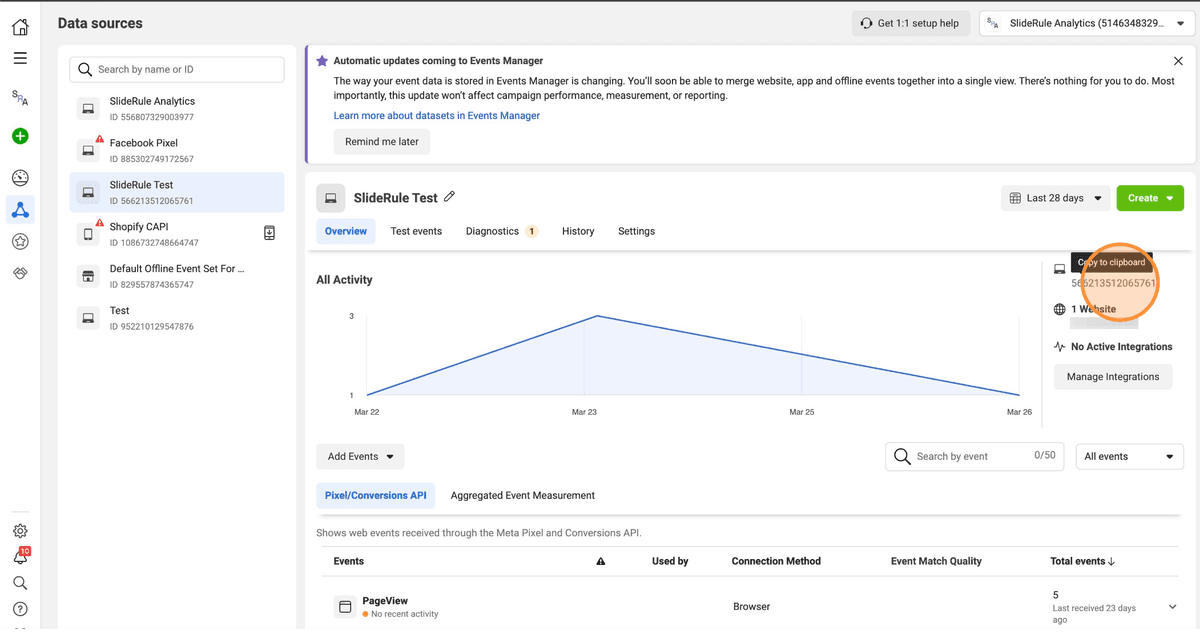The image size is (1200, 641).
Task: Open Learn more about datasets link
Action: [437, 116]
